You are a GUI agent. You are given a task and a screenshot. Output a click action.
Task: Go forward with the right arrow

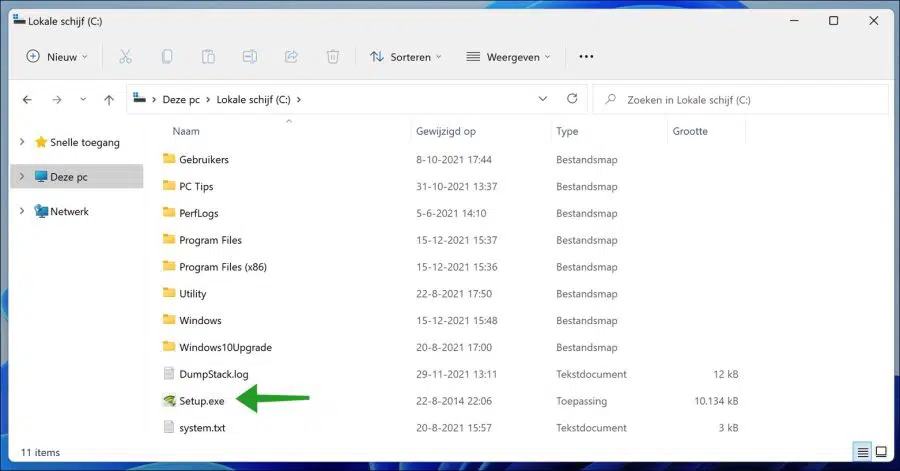(56, 100)
